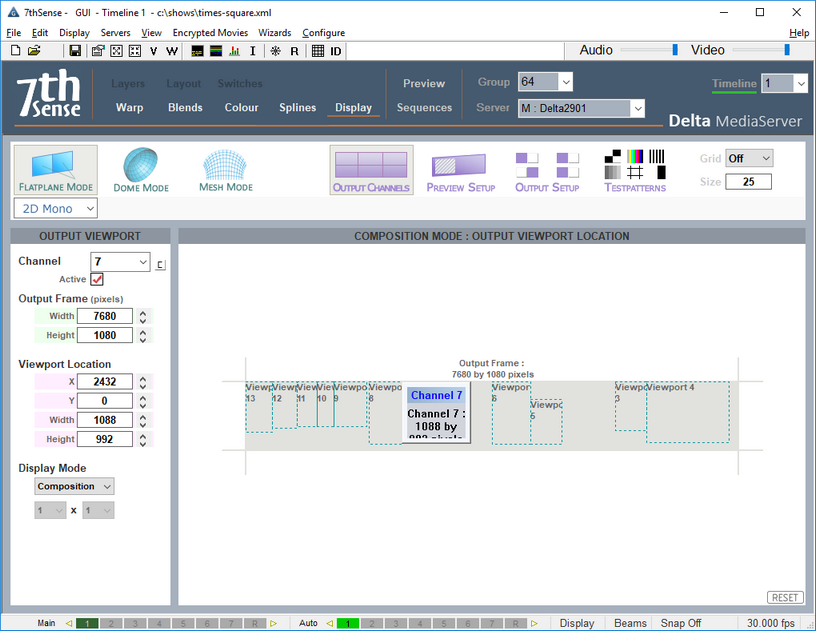Open Output Setup
Image resolution: width=816 pixels, height=631 pixels.
click(x=547, y=173)
